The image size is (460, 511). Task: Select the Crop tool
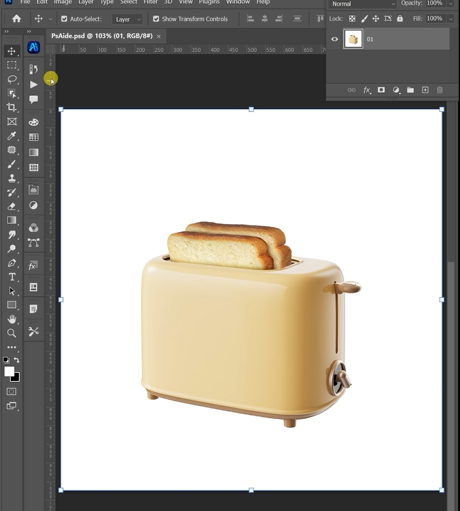coord(12,107)
